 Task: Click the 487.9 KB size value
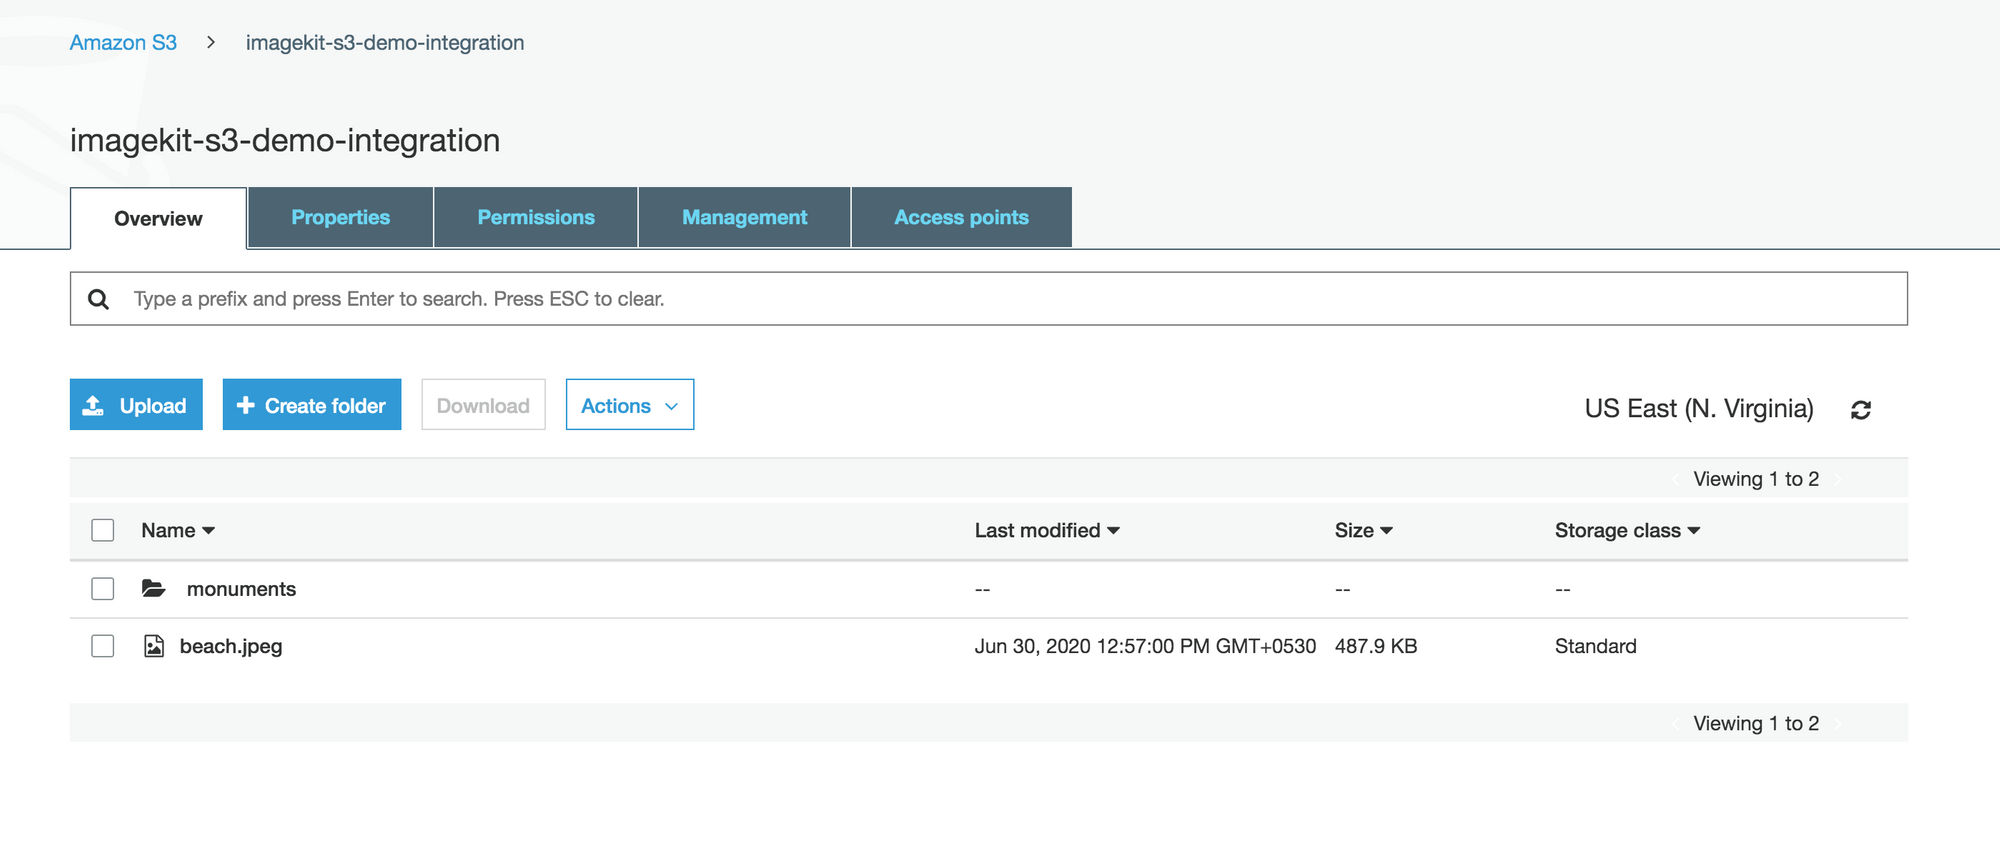1376,646
